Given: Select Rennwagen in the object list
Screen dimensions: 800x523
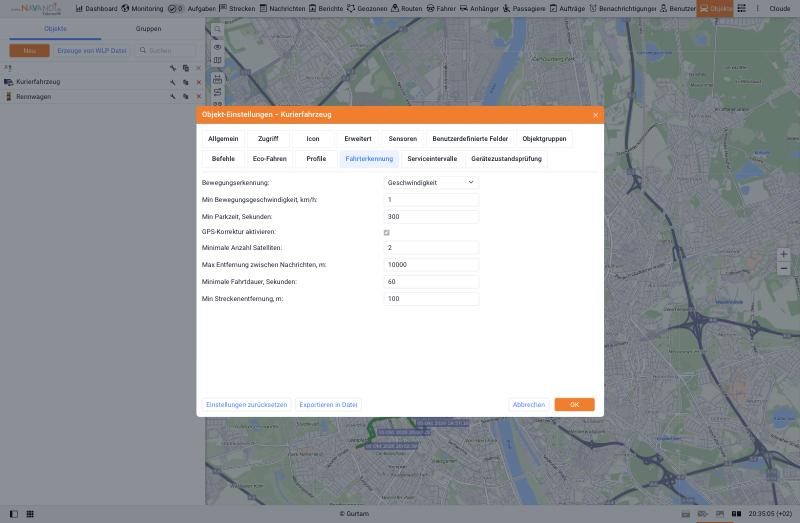Looking at the screenshot, I should point(34,96).
